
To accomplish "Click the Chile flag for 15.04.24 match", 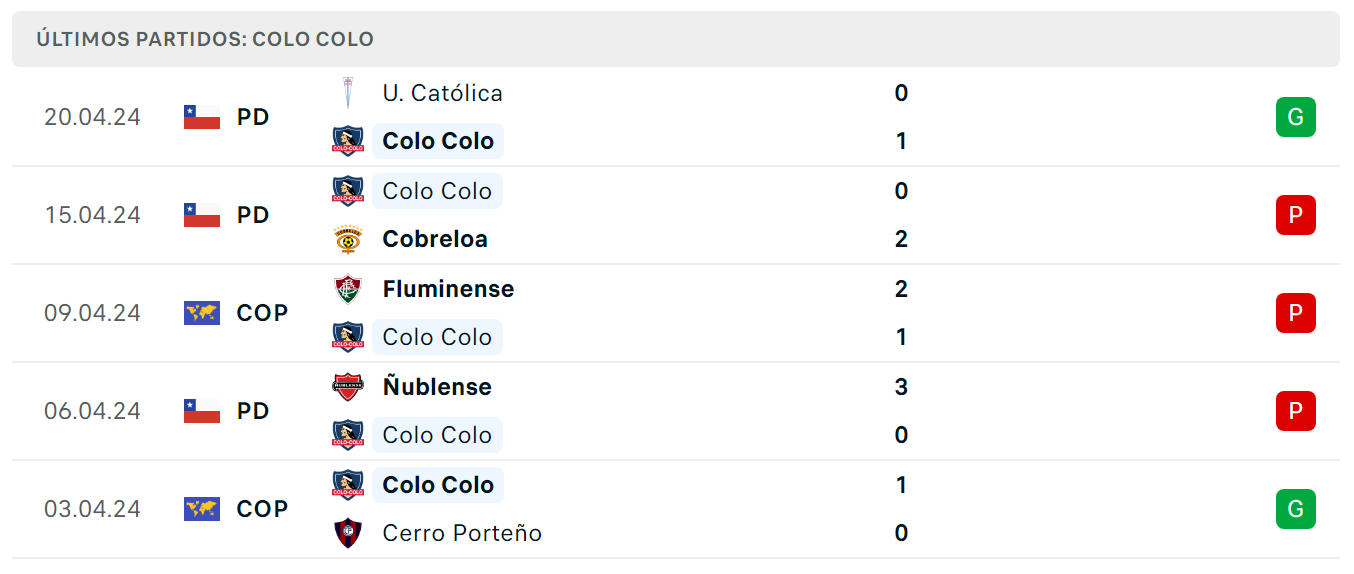I will pos(202,215).
